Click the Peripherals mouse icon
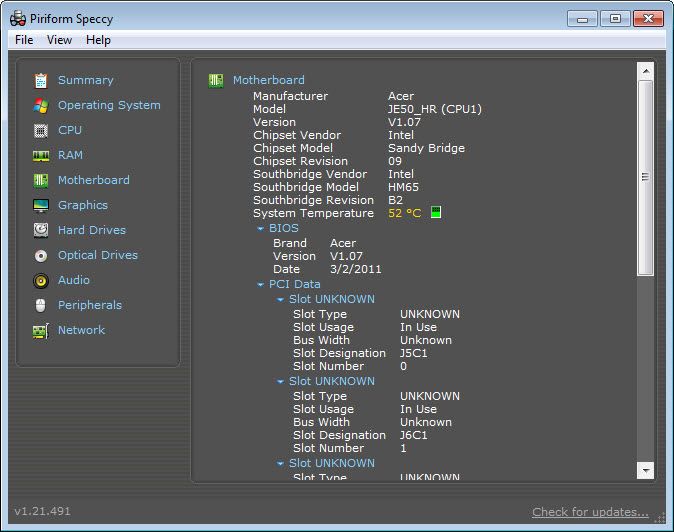This screenshot has height=532, width=674. coord(41,306)
